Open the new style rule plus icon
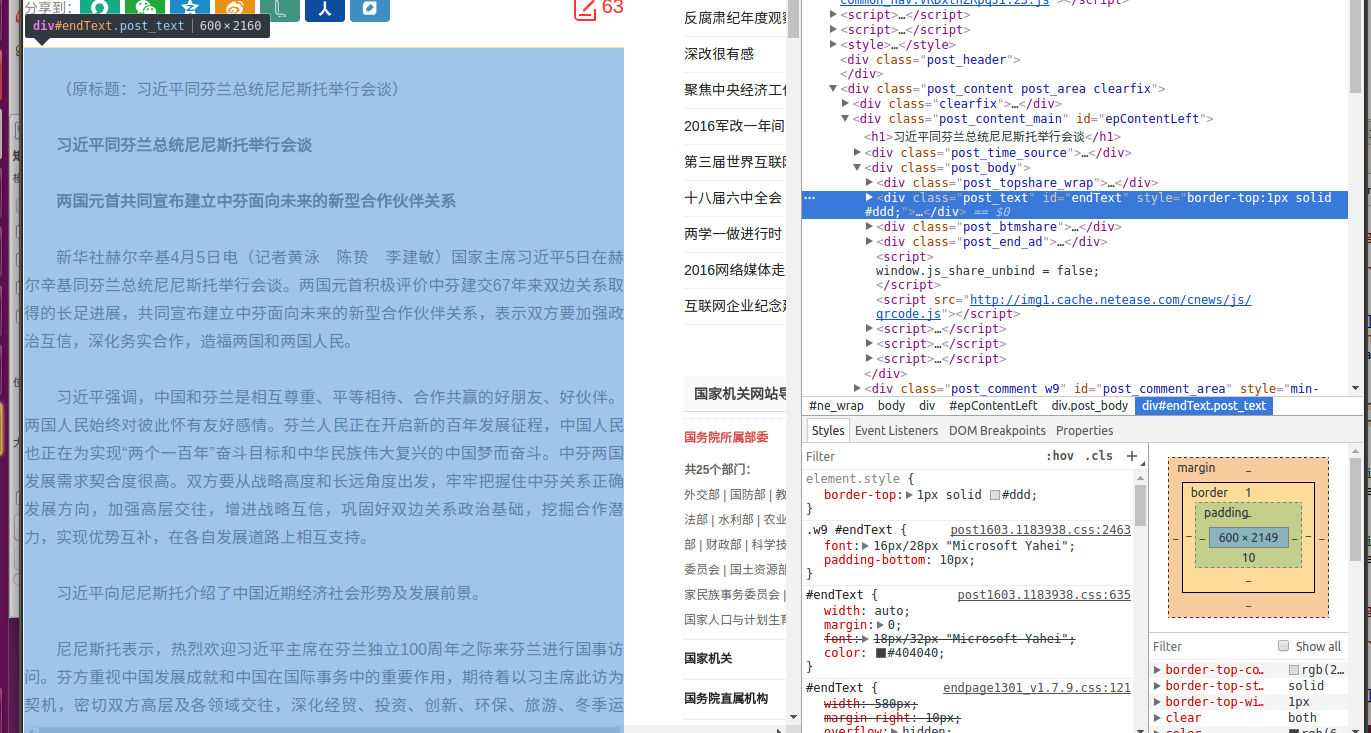This screenshot has width=1371, height=733. pyautogui.click(x=1132, y=456)
